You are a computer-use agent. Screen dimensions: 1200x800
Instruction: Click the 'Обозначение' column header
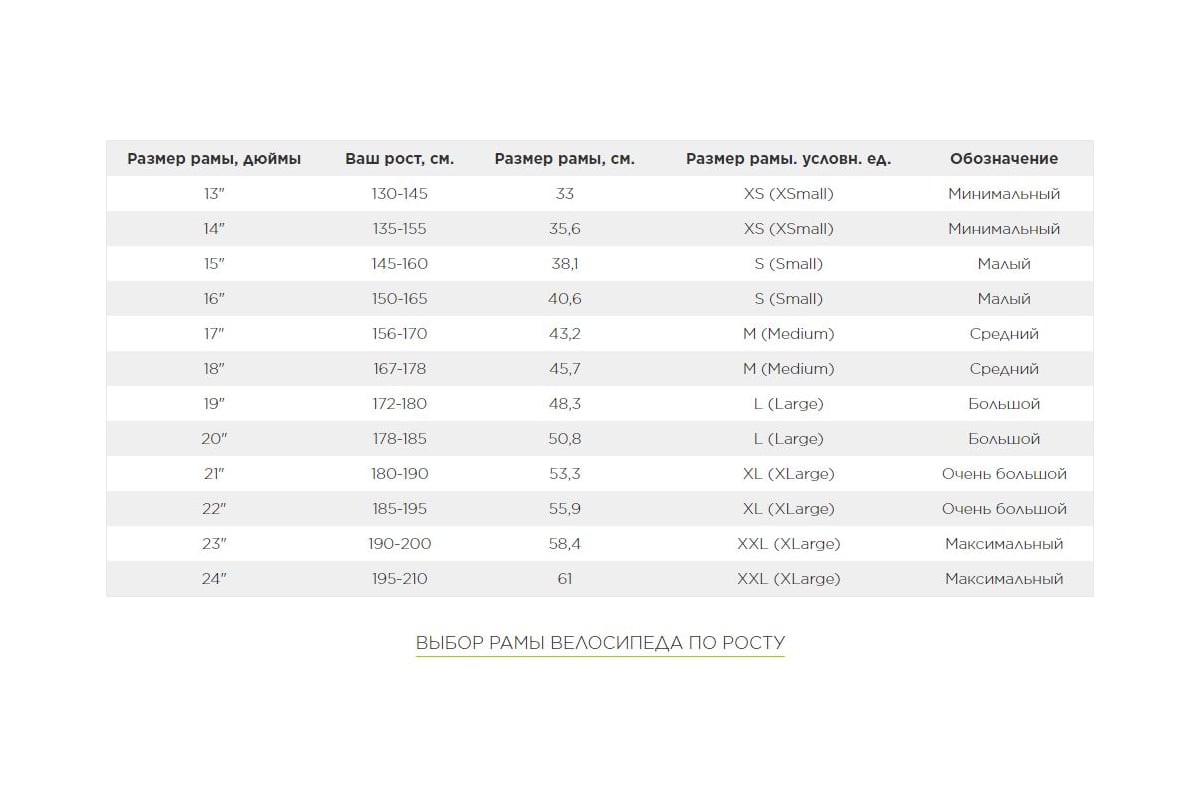[1003, 159]
